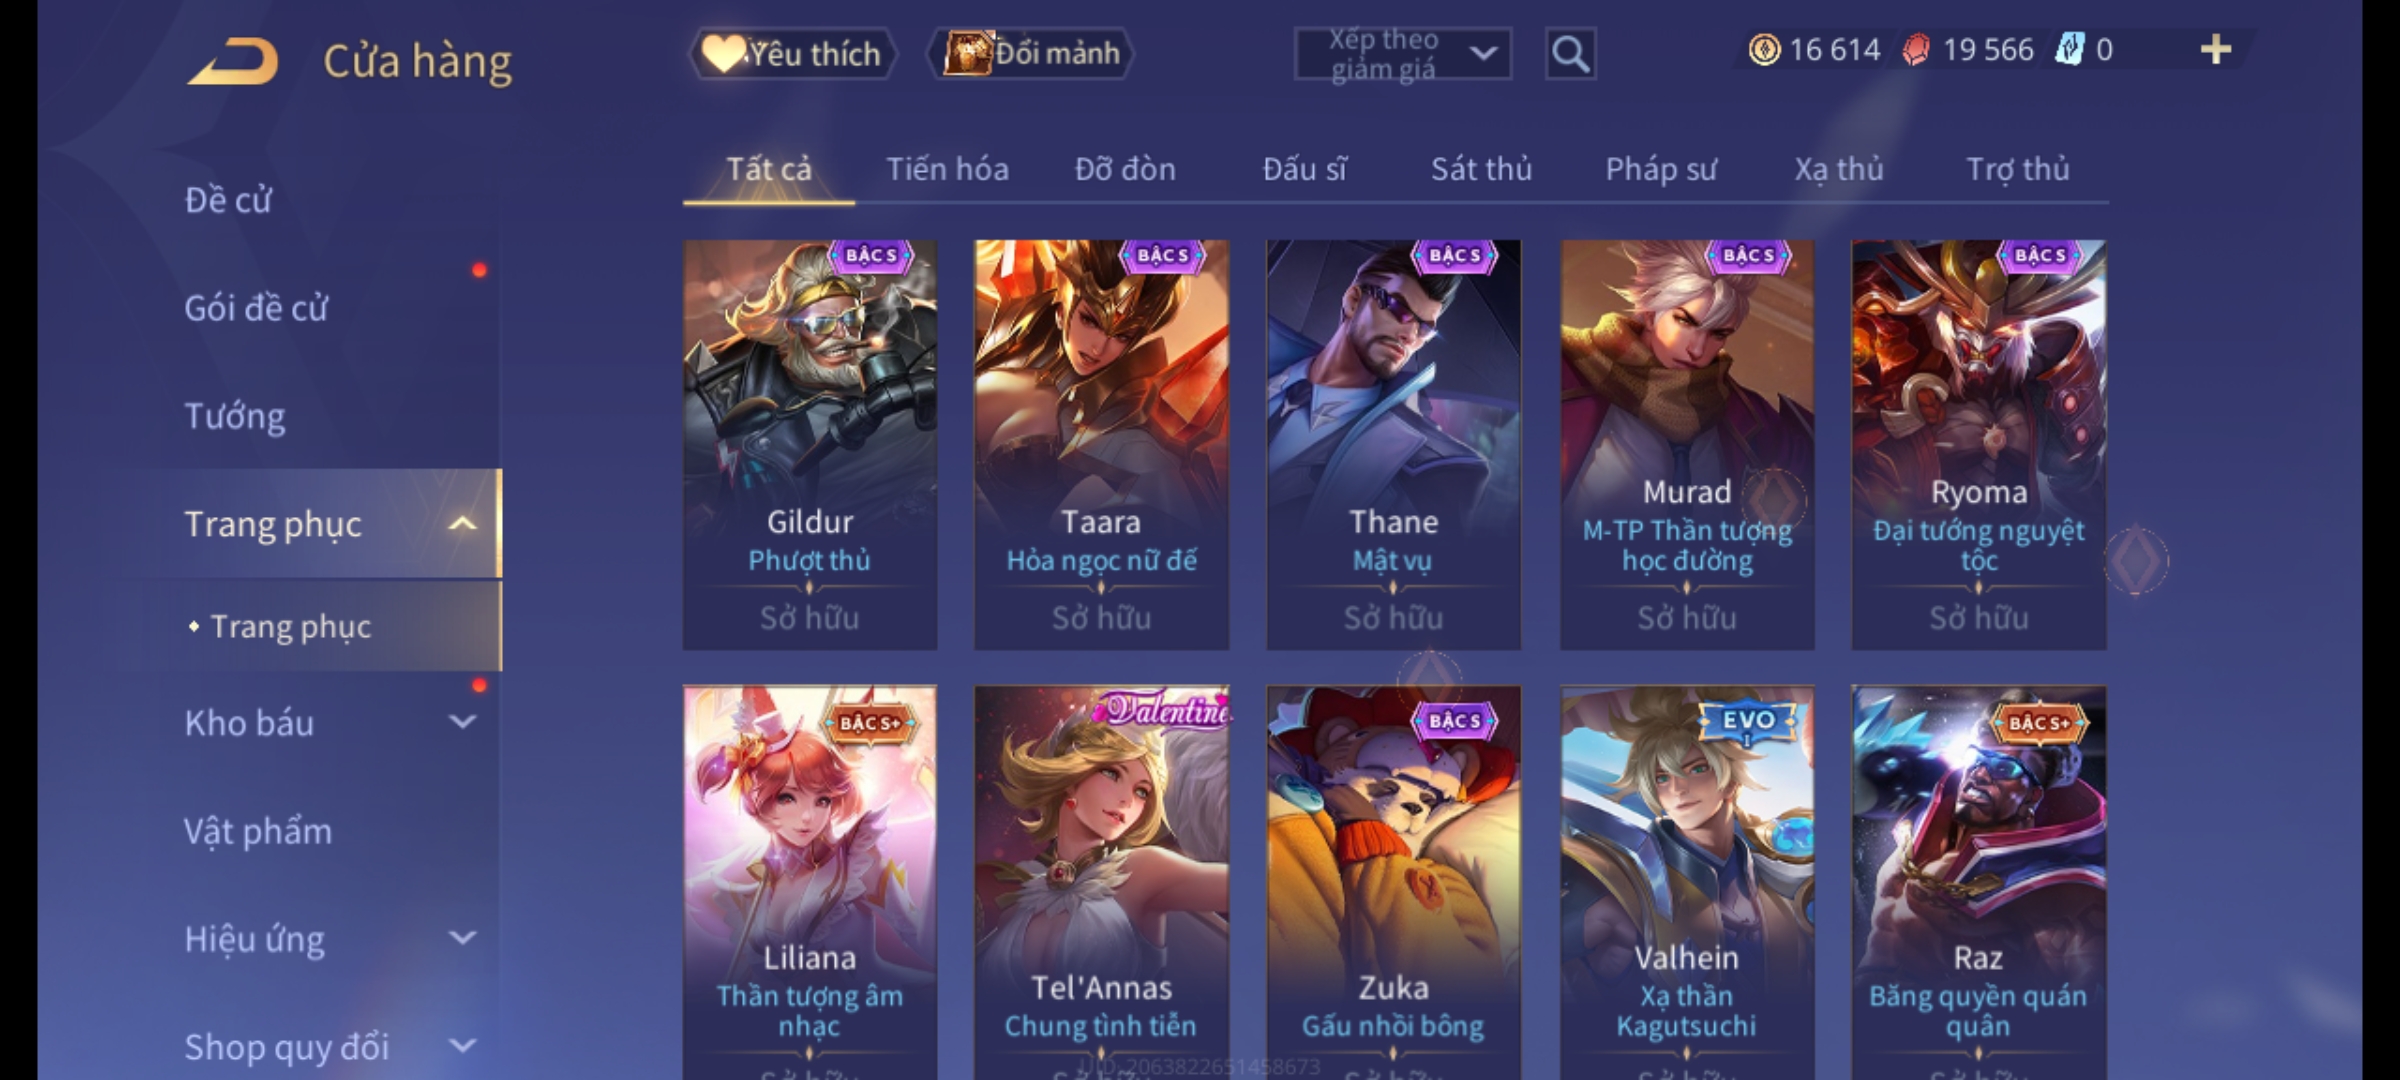Click the gold coin currency icon
Viewport: 2400px width, 1080px height.
(1764, 50)
